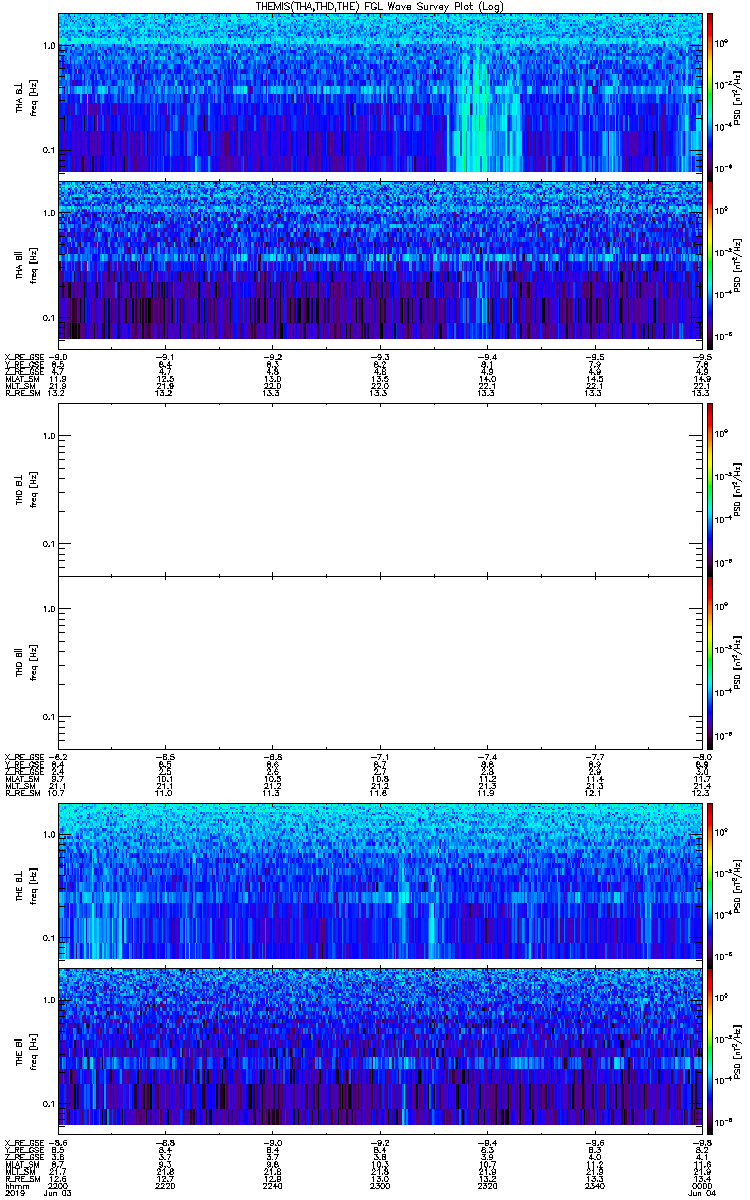Click the 'MLAT_SM' row label under THA panels
750x1200 pixels.
pos(21,378)
